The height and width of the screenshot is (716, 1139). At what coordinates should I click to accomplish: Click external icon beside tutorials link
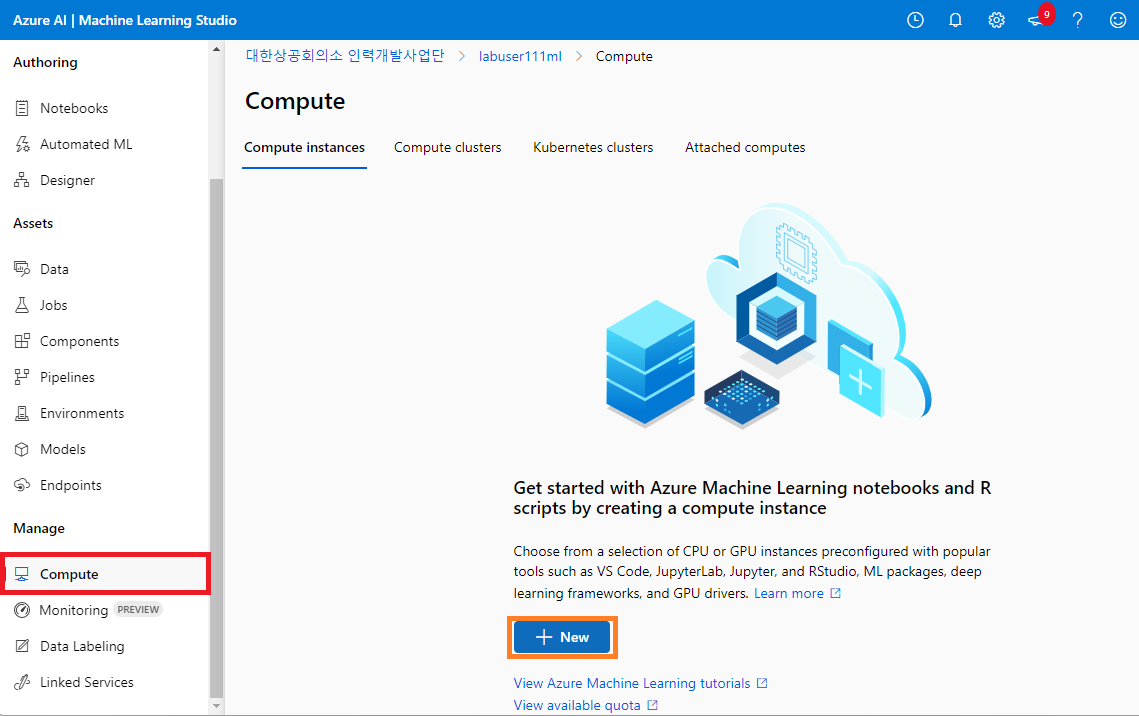(x=762, y=683)
